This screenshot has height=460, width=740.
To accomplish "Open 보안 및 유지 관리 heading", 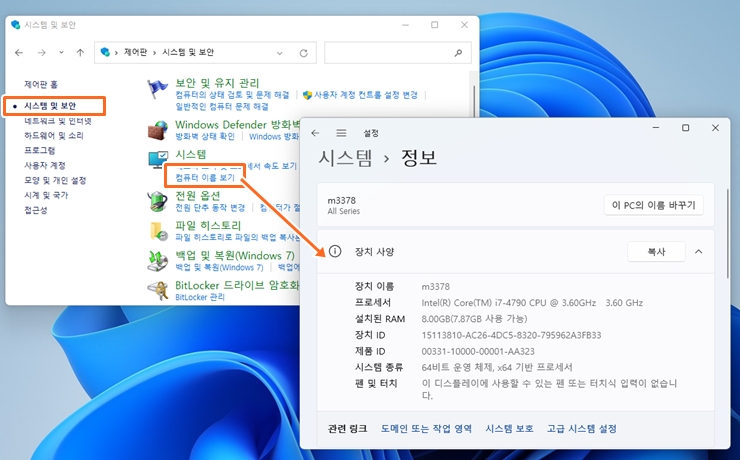I will (217, 83).
